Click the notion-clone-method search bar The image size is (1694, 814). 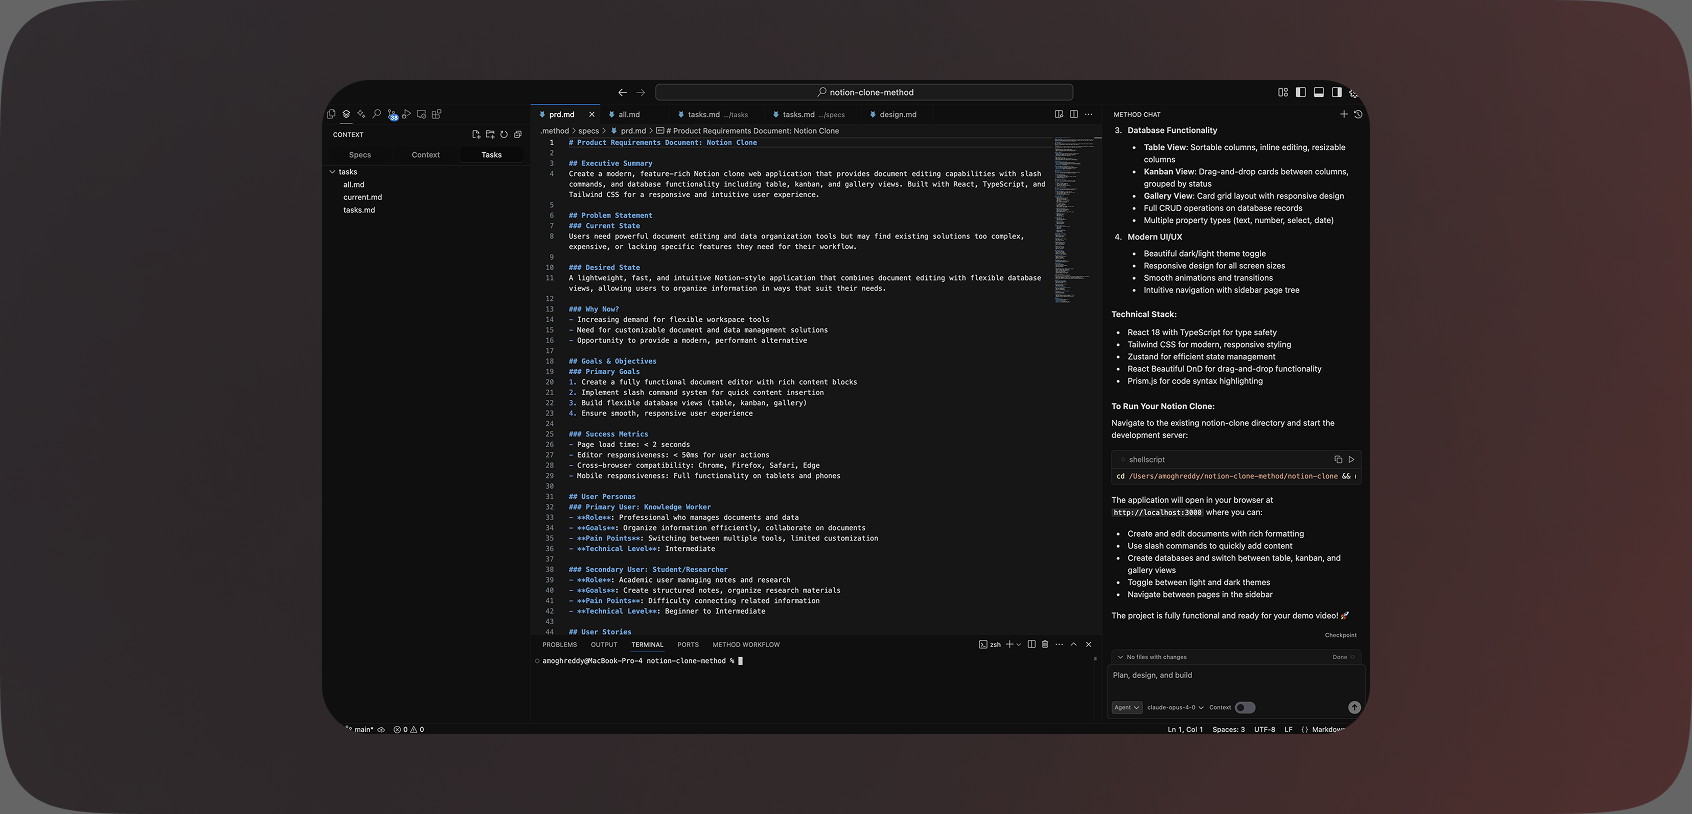(x=864, y=92)
